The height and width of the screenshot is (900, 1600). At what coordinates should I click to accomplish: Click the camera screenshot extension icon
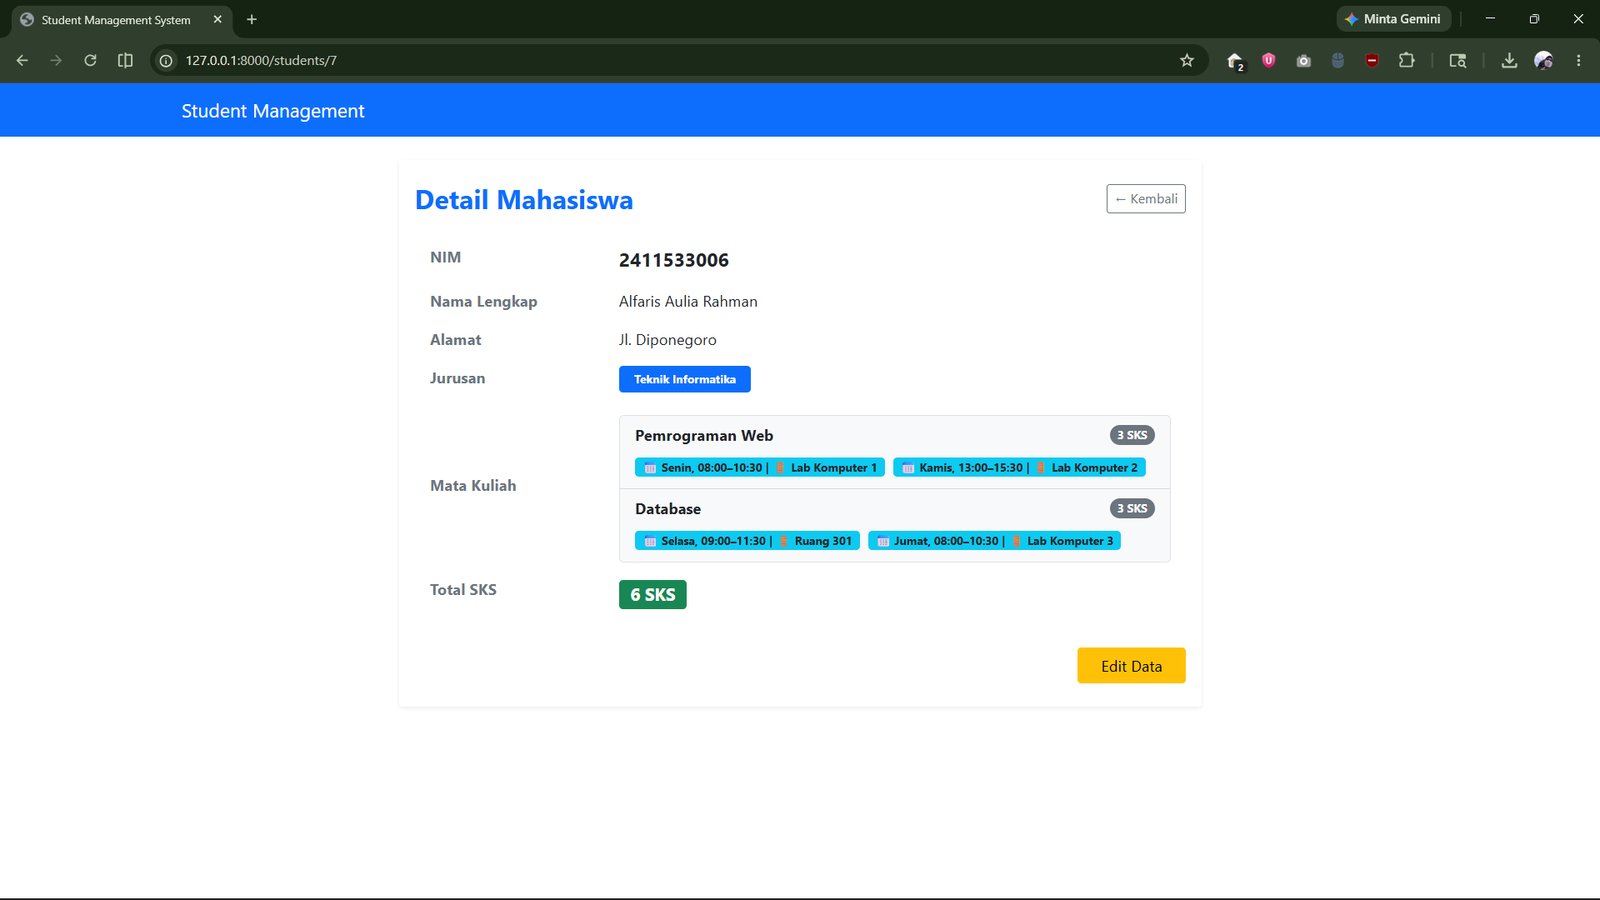[x=1303, y=60]
